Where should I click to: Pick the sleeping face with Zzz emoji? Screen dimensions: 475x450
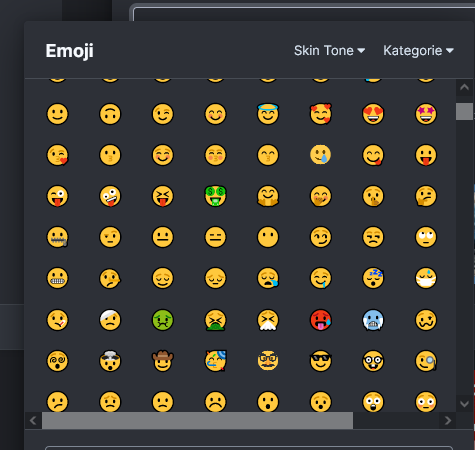pyautogui.click(x=373, y=278)
